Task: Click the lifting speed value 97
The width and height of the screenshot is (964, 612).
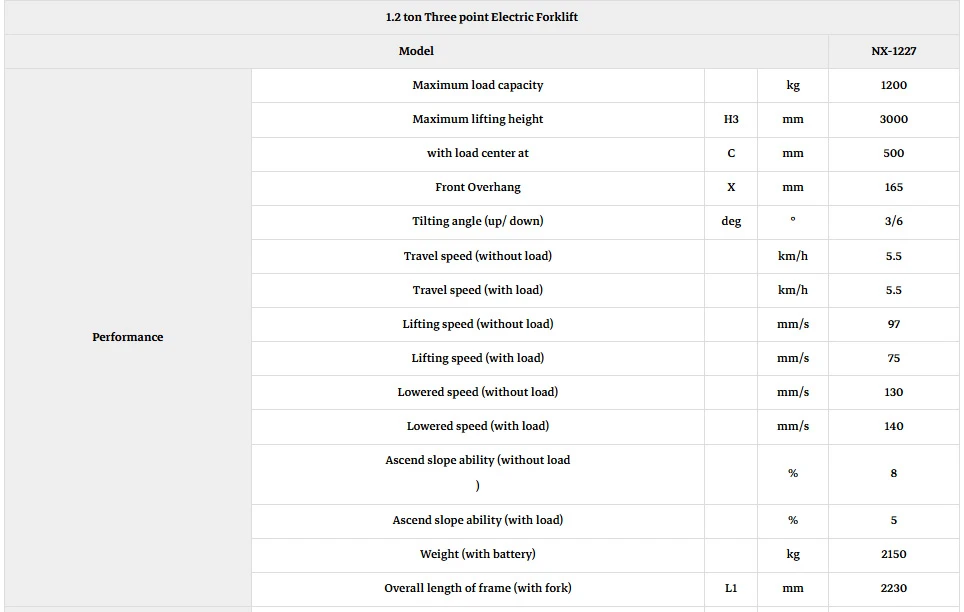Action: pos(893,324)
